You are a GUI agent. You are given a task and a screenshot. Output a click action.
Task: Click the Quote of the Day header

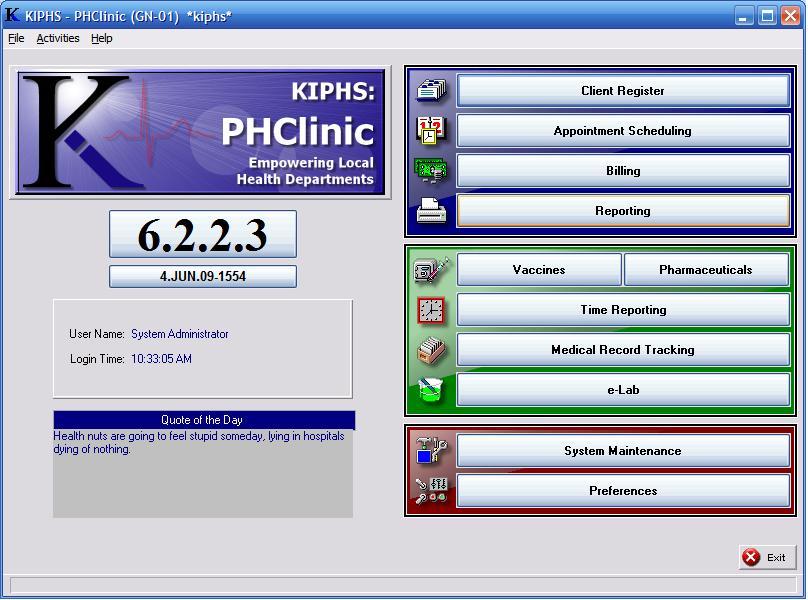click(204, 420)
